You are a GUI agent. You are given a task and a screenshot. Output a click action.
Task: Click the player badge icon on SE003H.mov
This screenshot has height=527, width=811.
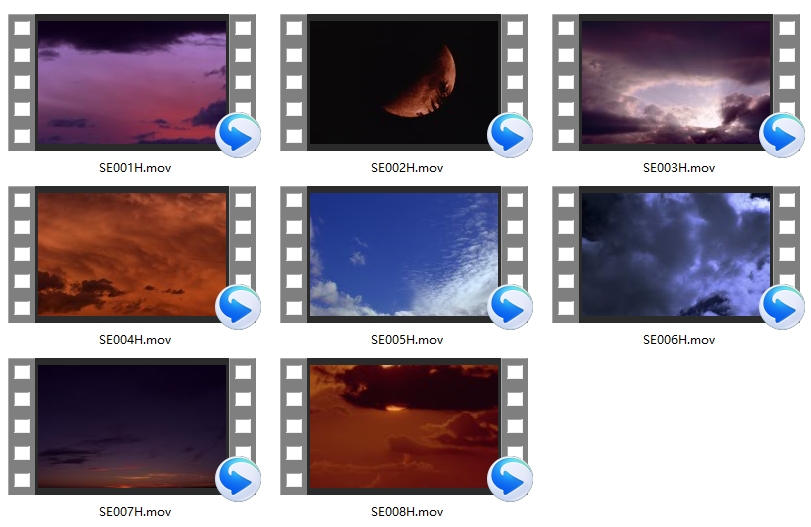pos(782,135)
